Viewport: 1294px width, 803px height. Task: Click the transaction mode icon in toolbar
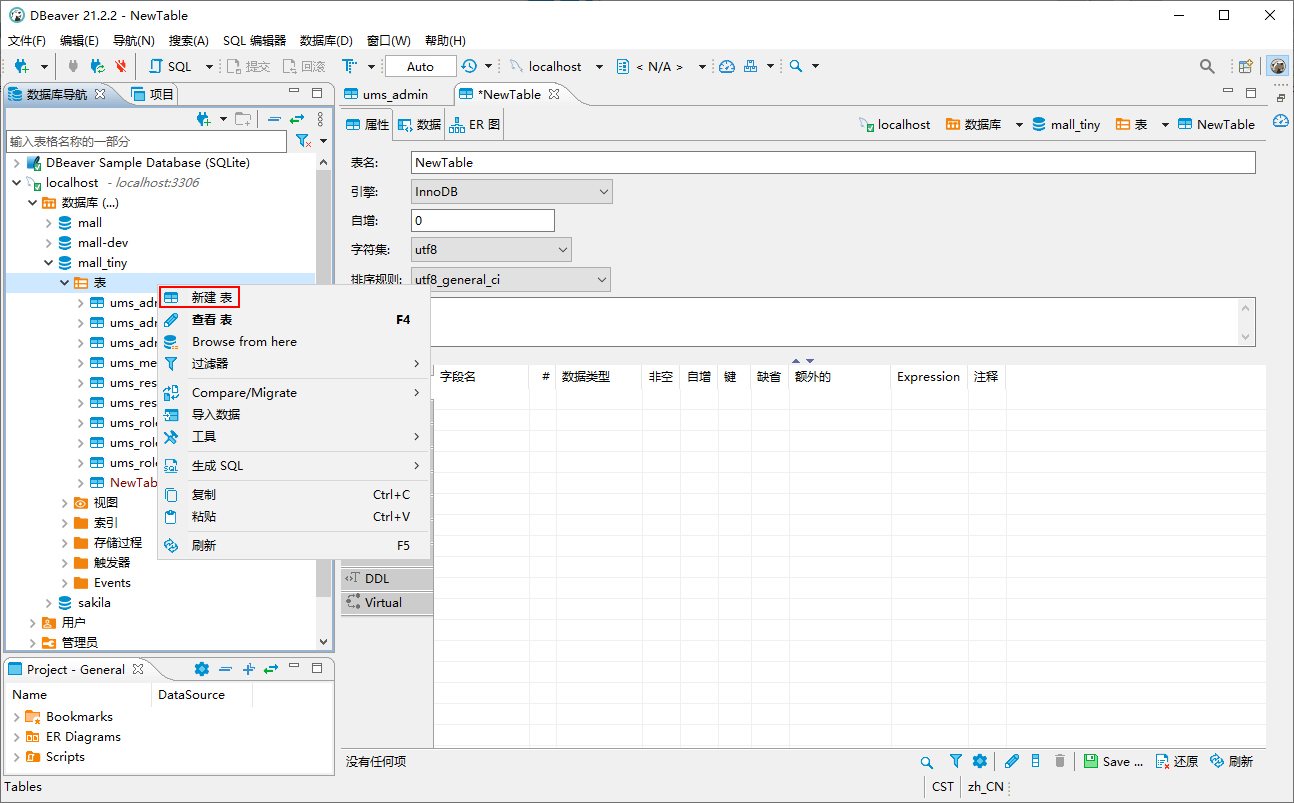point(349,66)
